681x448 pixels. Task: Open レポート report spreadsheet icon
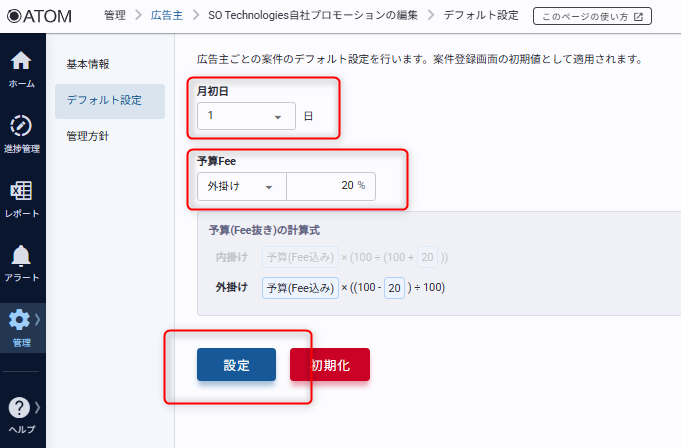pyautogui.click(x=21, y=191)
